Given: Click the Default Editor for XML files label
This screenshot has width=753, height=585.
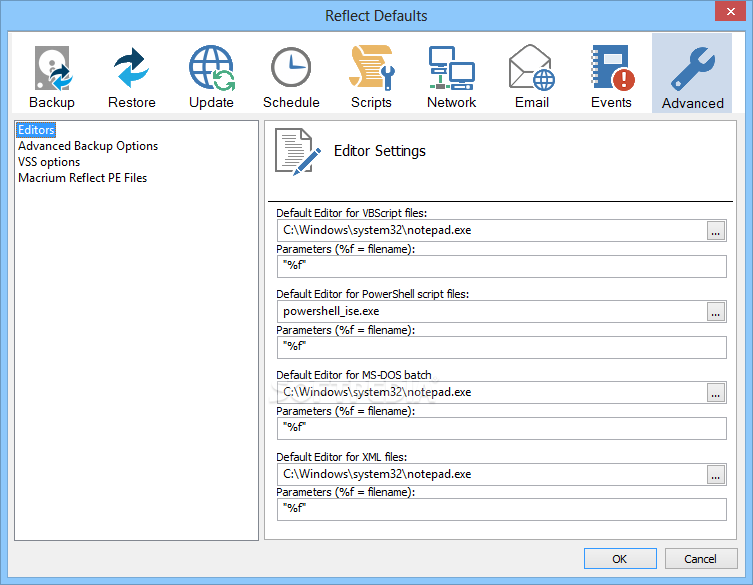Looking at the screenshot, I should pos(341,457).
